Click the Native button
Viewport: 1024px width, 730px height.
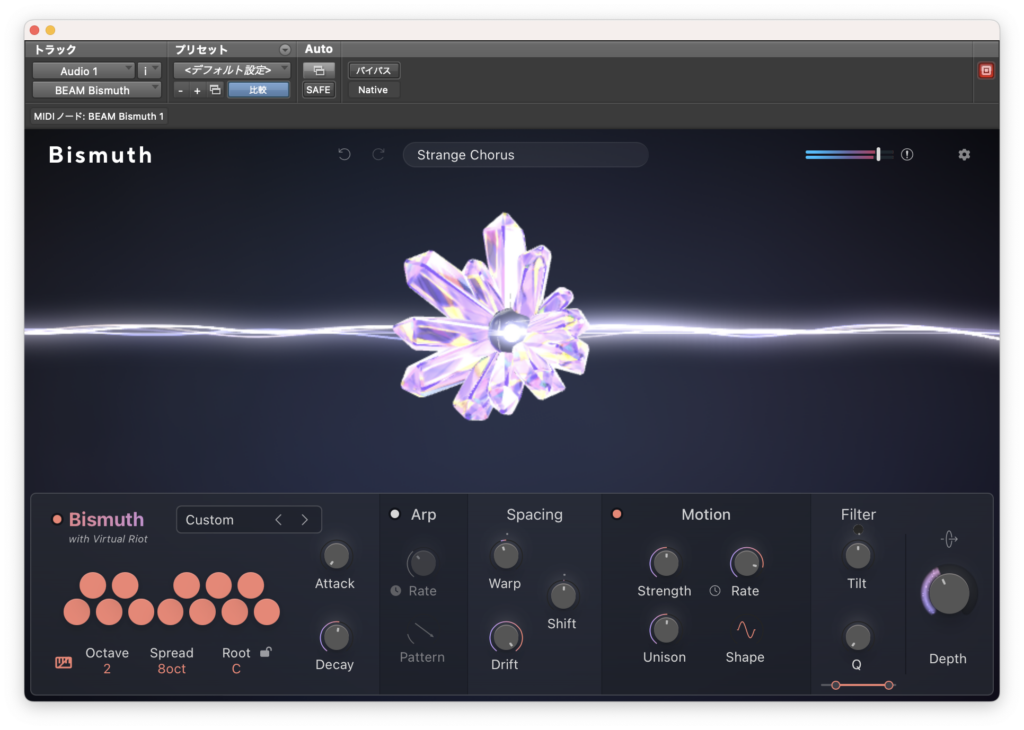coord(374,90)
